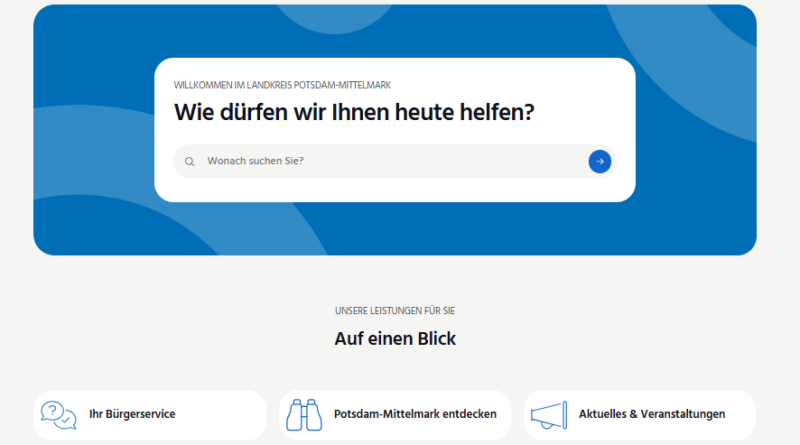Viewport: 800px width, 445px height.
Task: Click 'WILLKOMMEN IM LANDKREIS POTSDAM-MITTELMARK' text
Action: coord(282,85)
